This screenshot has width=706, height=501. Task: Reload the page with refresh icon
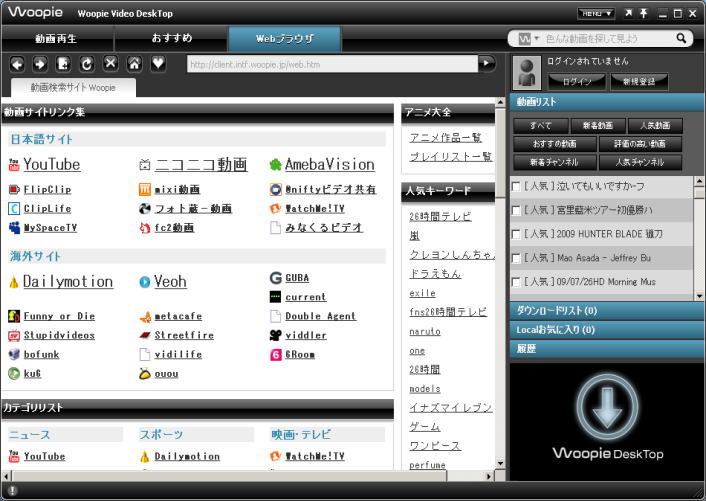pos(87,64)
